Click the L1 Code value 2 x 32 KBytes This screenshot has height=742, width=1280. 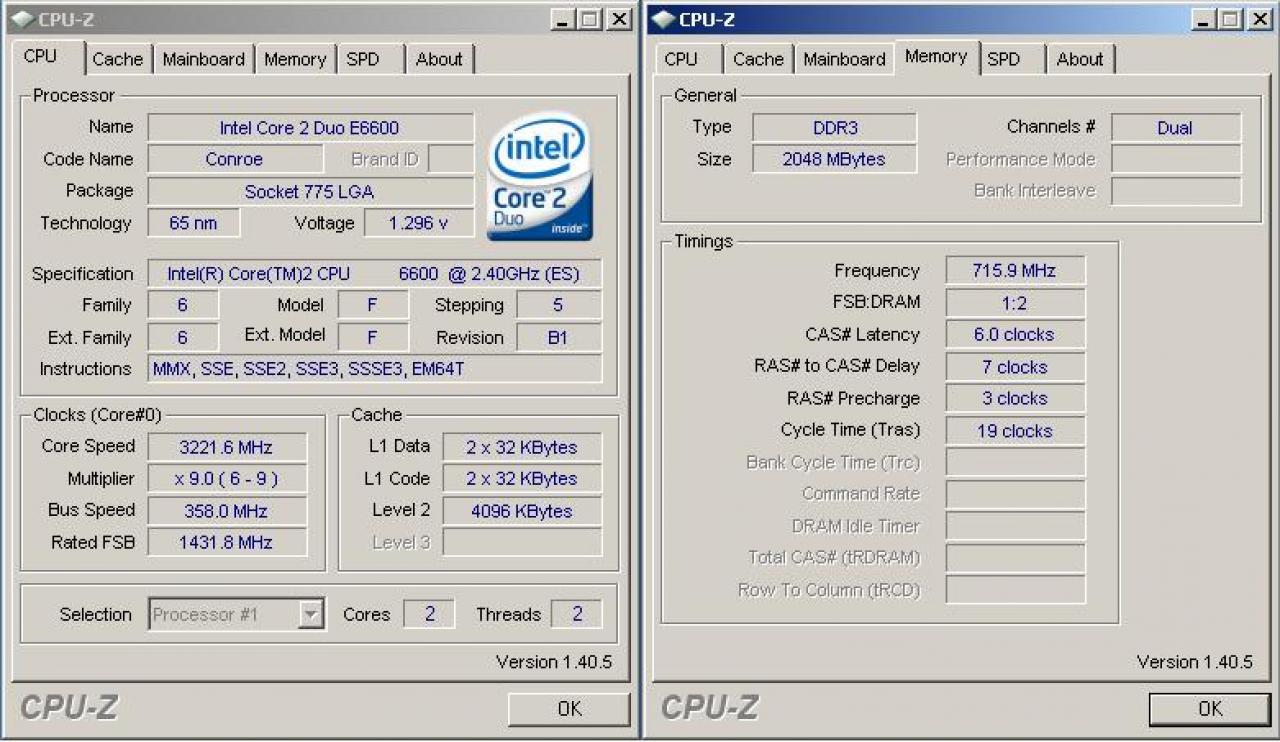point(522,479)
